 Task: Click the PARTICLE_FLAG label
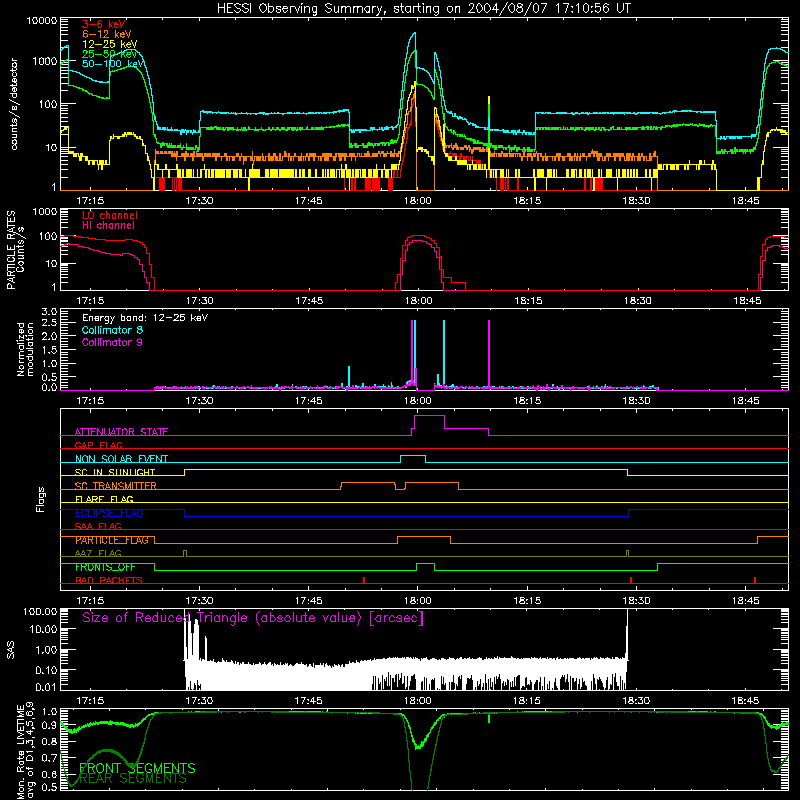112,540
